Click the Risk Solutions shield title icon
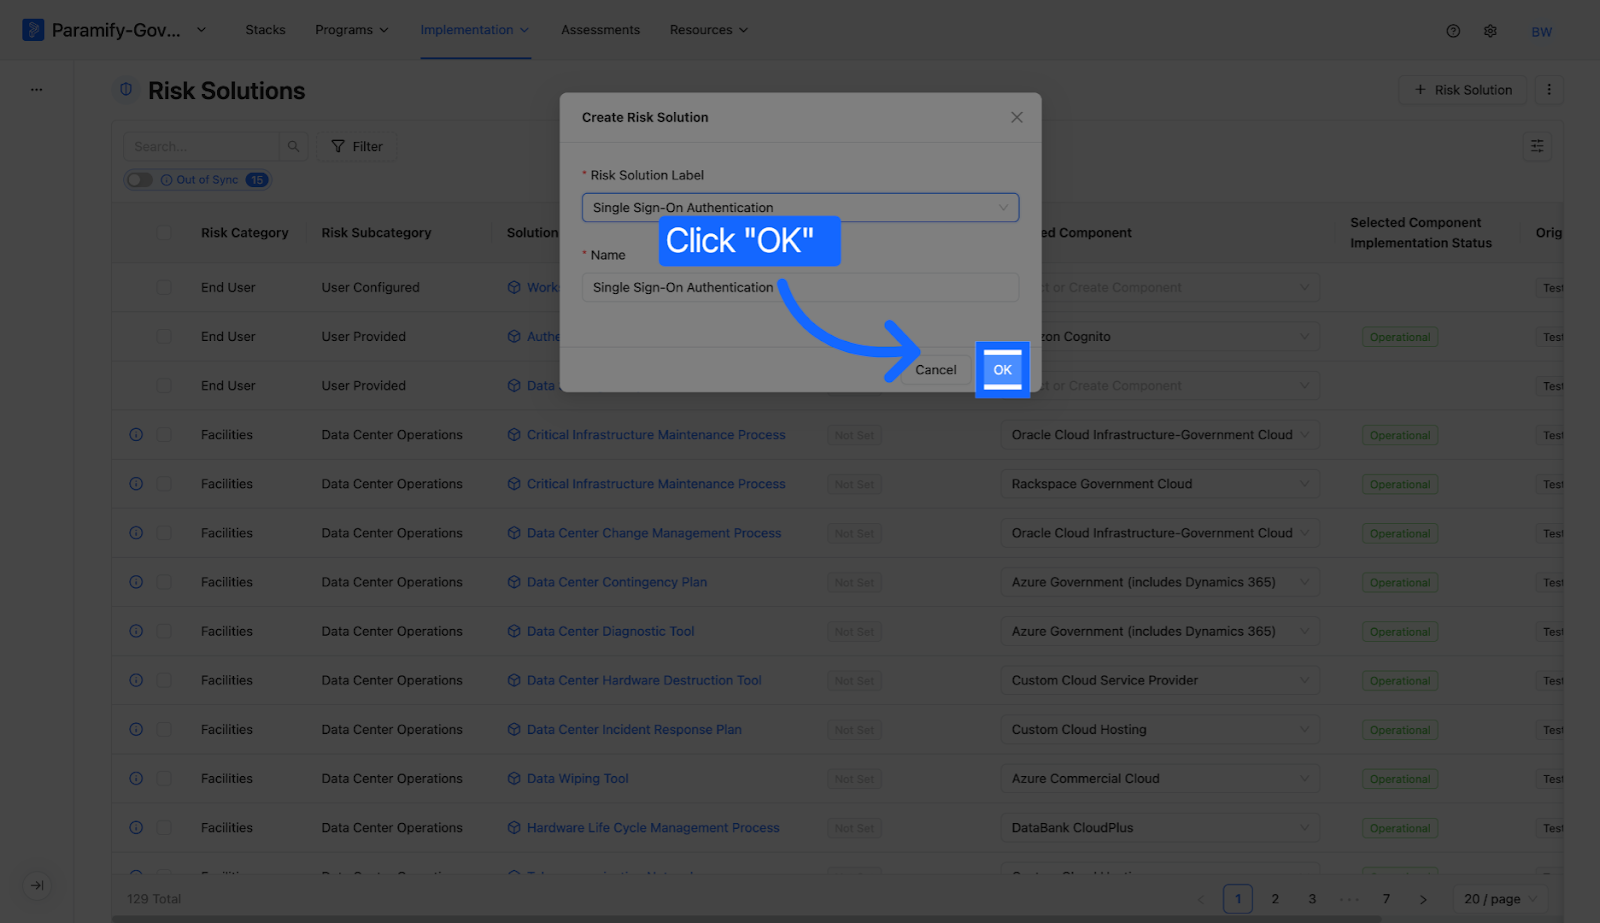Image resolution: width=1600 pixels, height=923 pixels. (126, 89)
